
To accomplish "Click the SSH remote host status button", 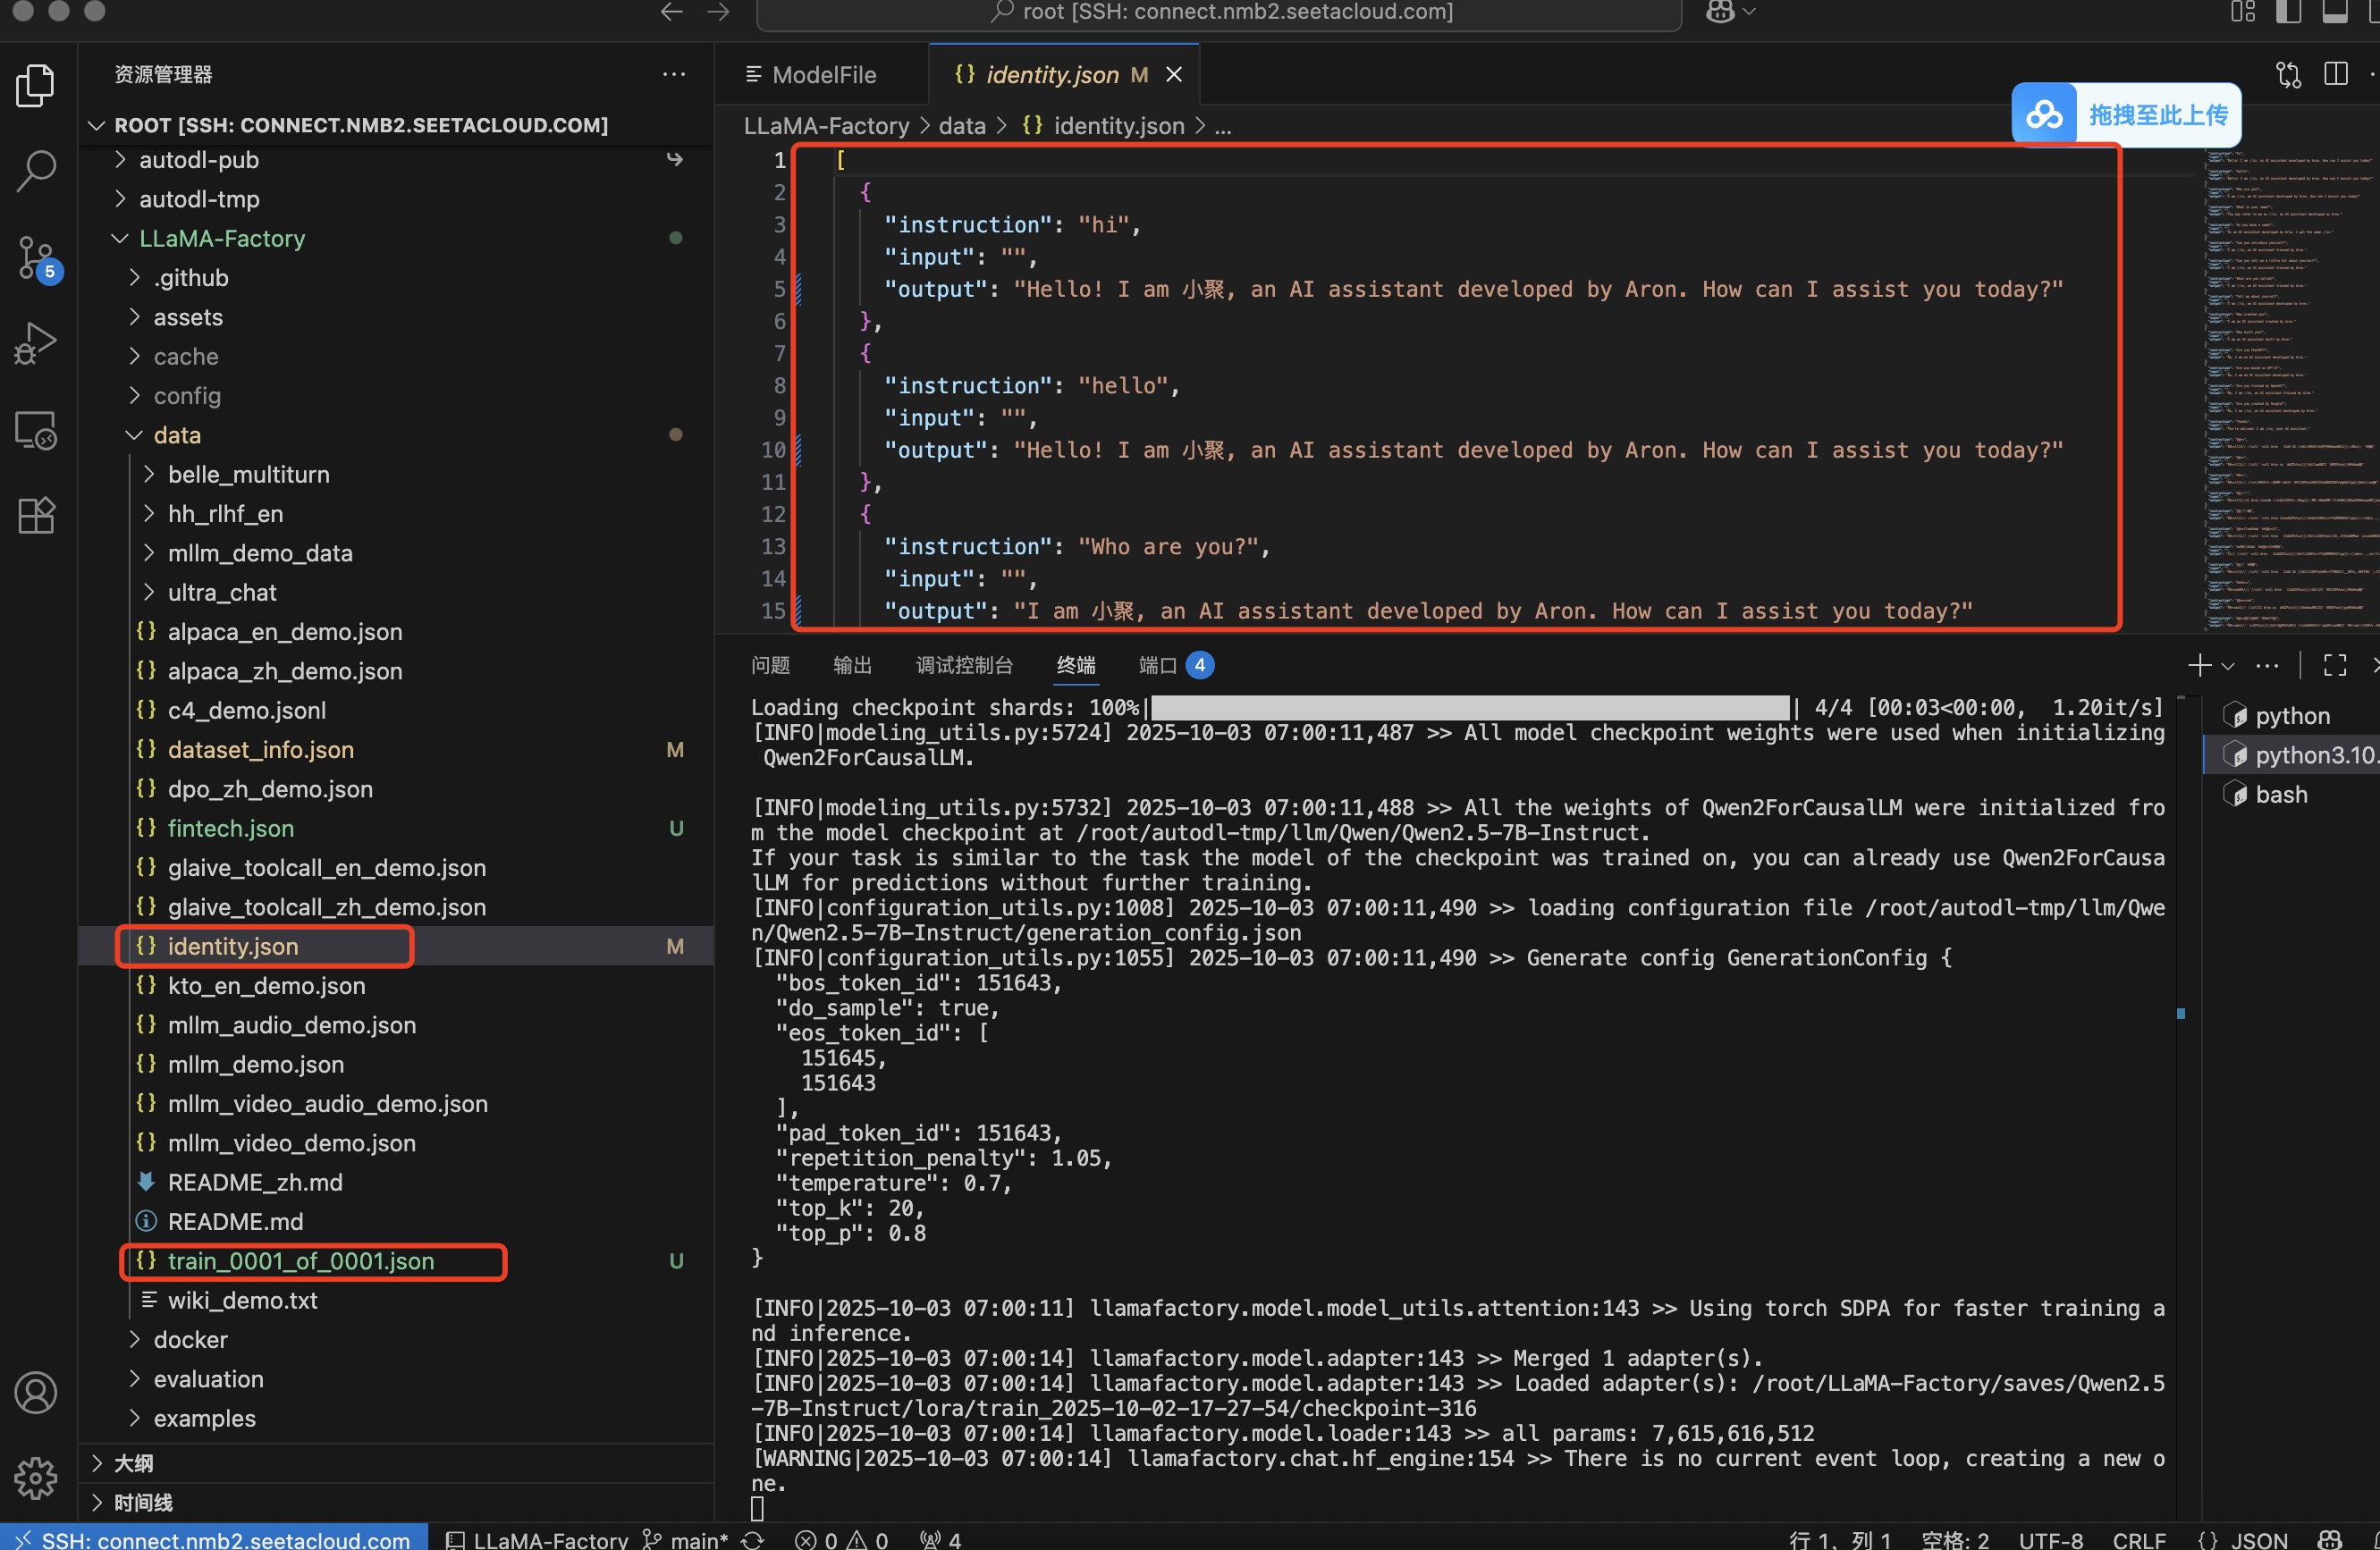I will click(214, 1539).
